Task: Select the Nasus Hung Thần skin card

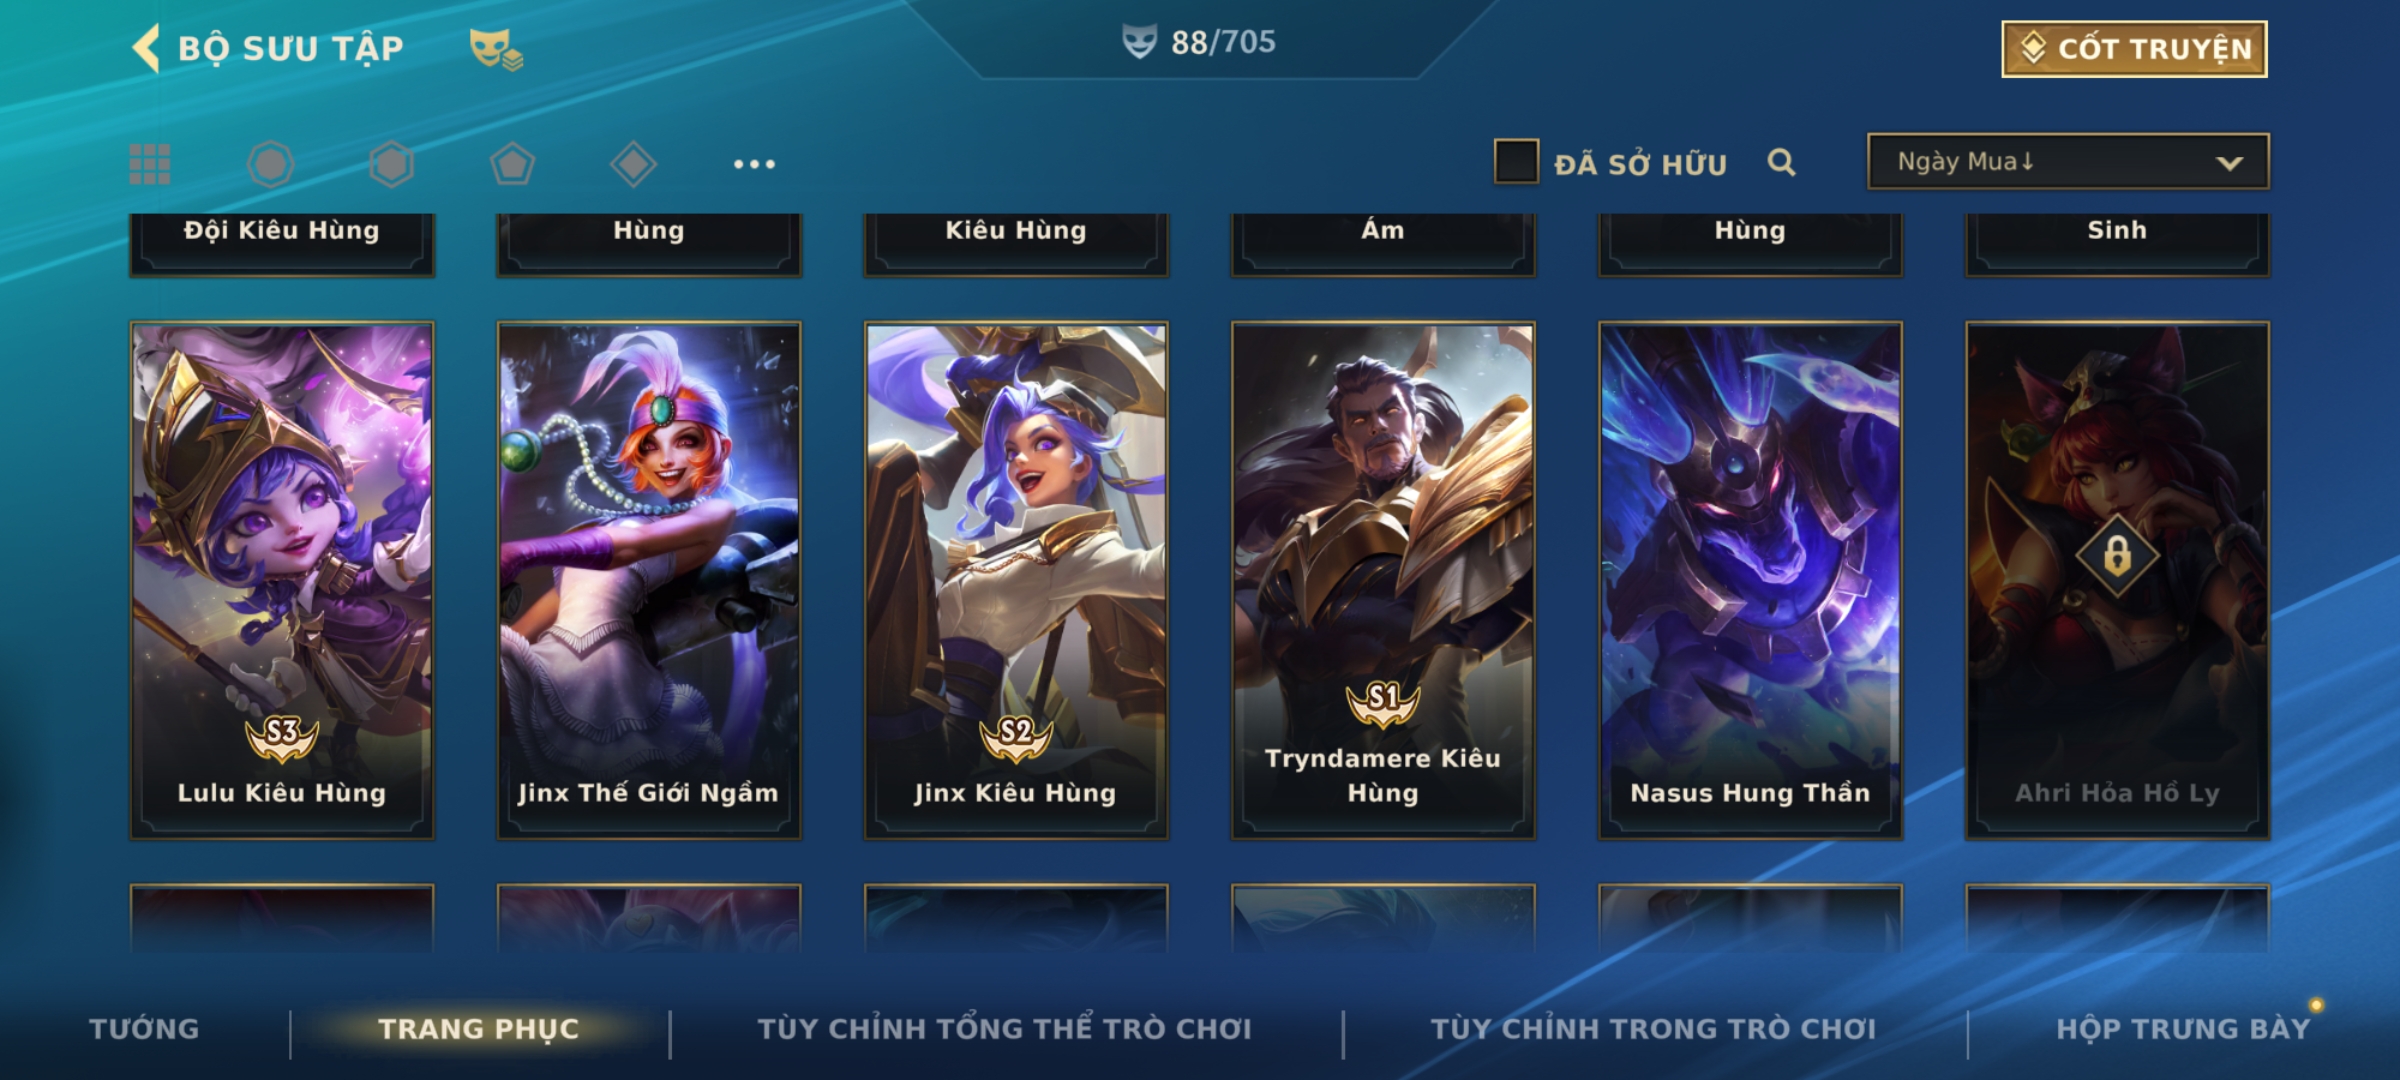Action: 1750,580
